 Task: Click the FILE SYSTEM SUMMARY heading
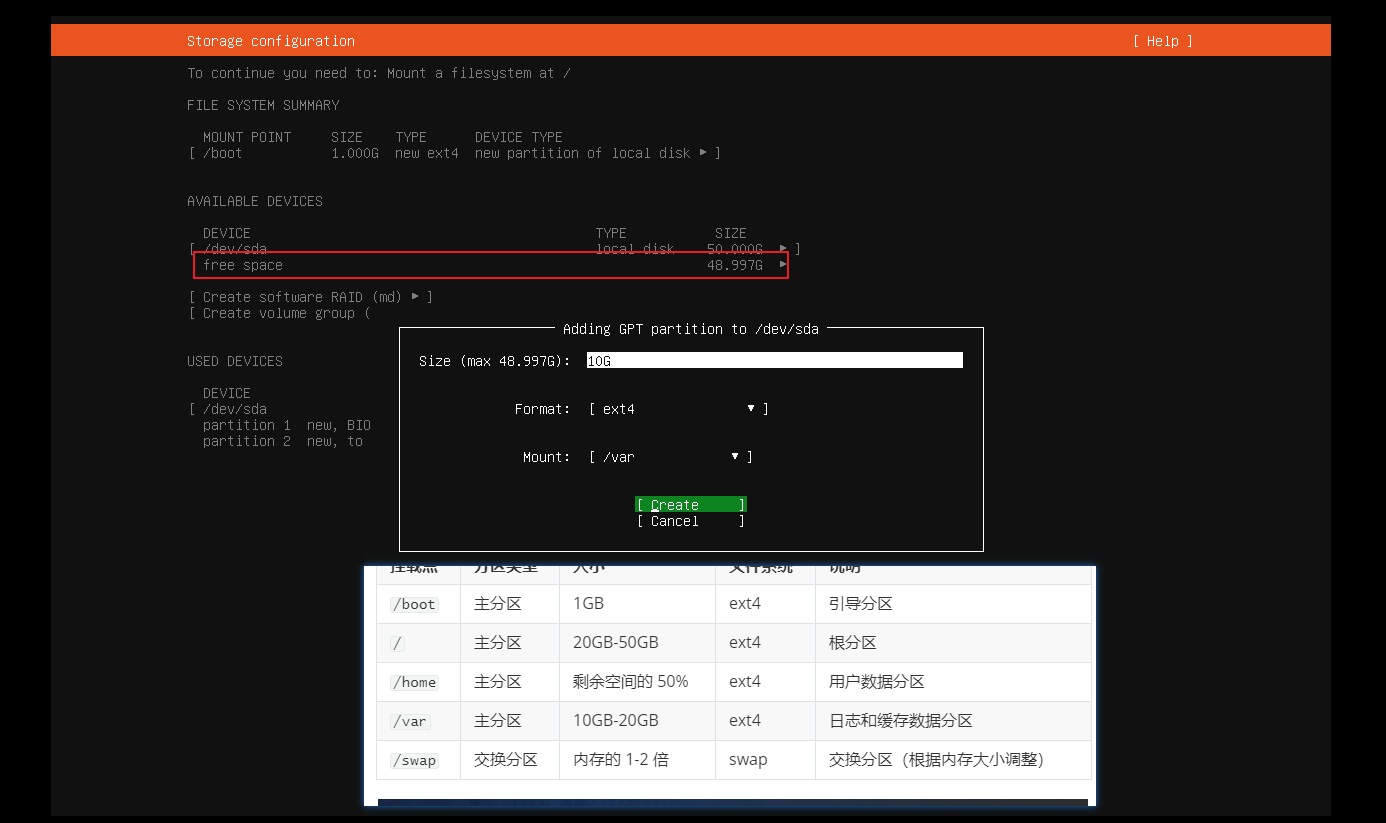pyautogui.click(x=263, y=105)
